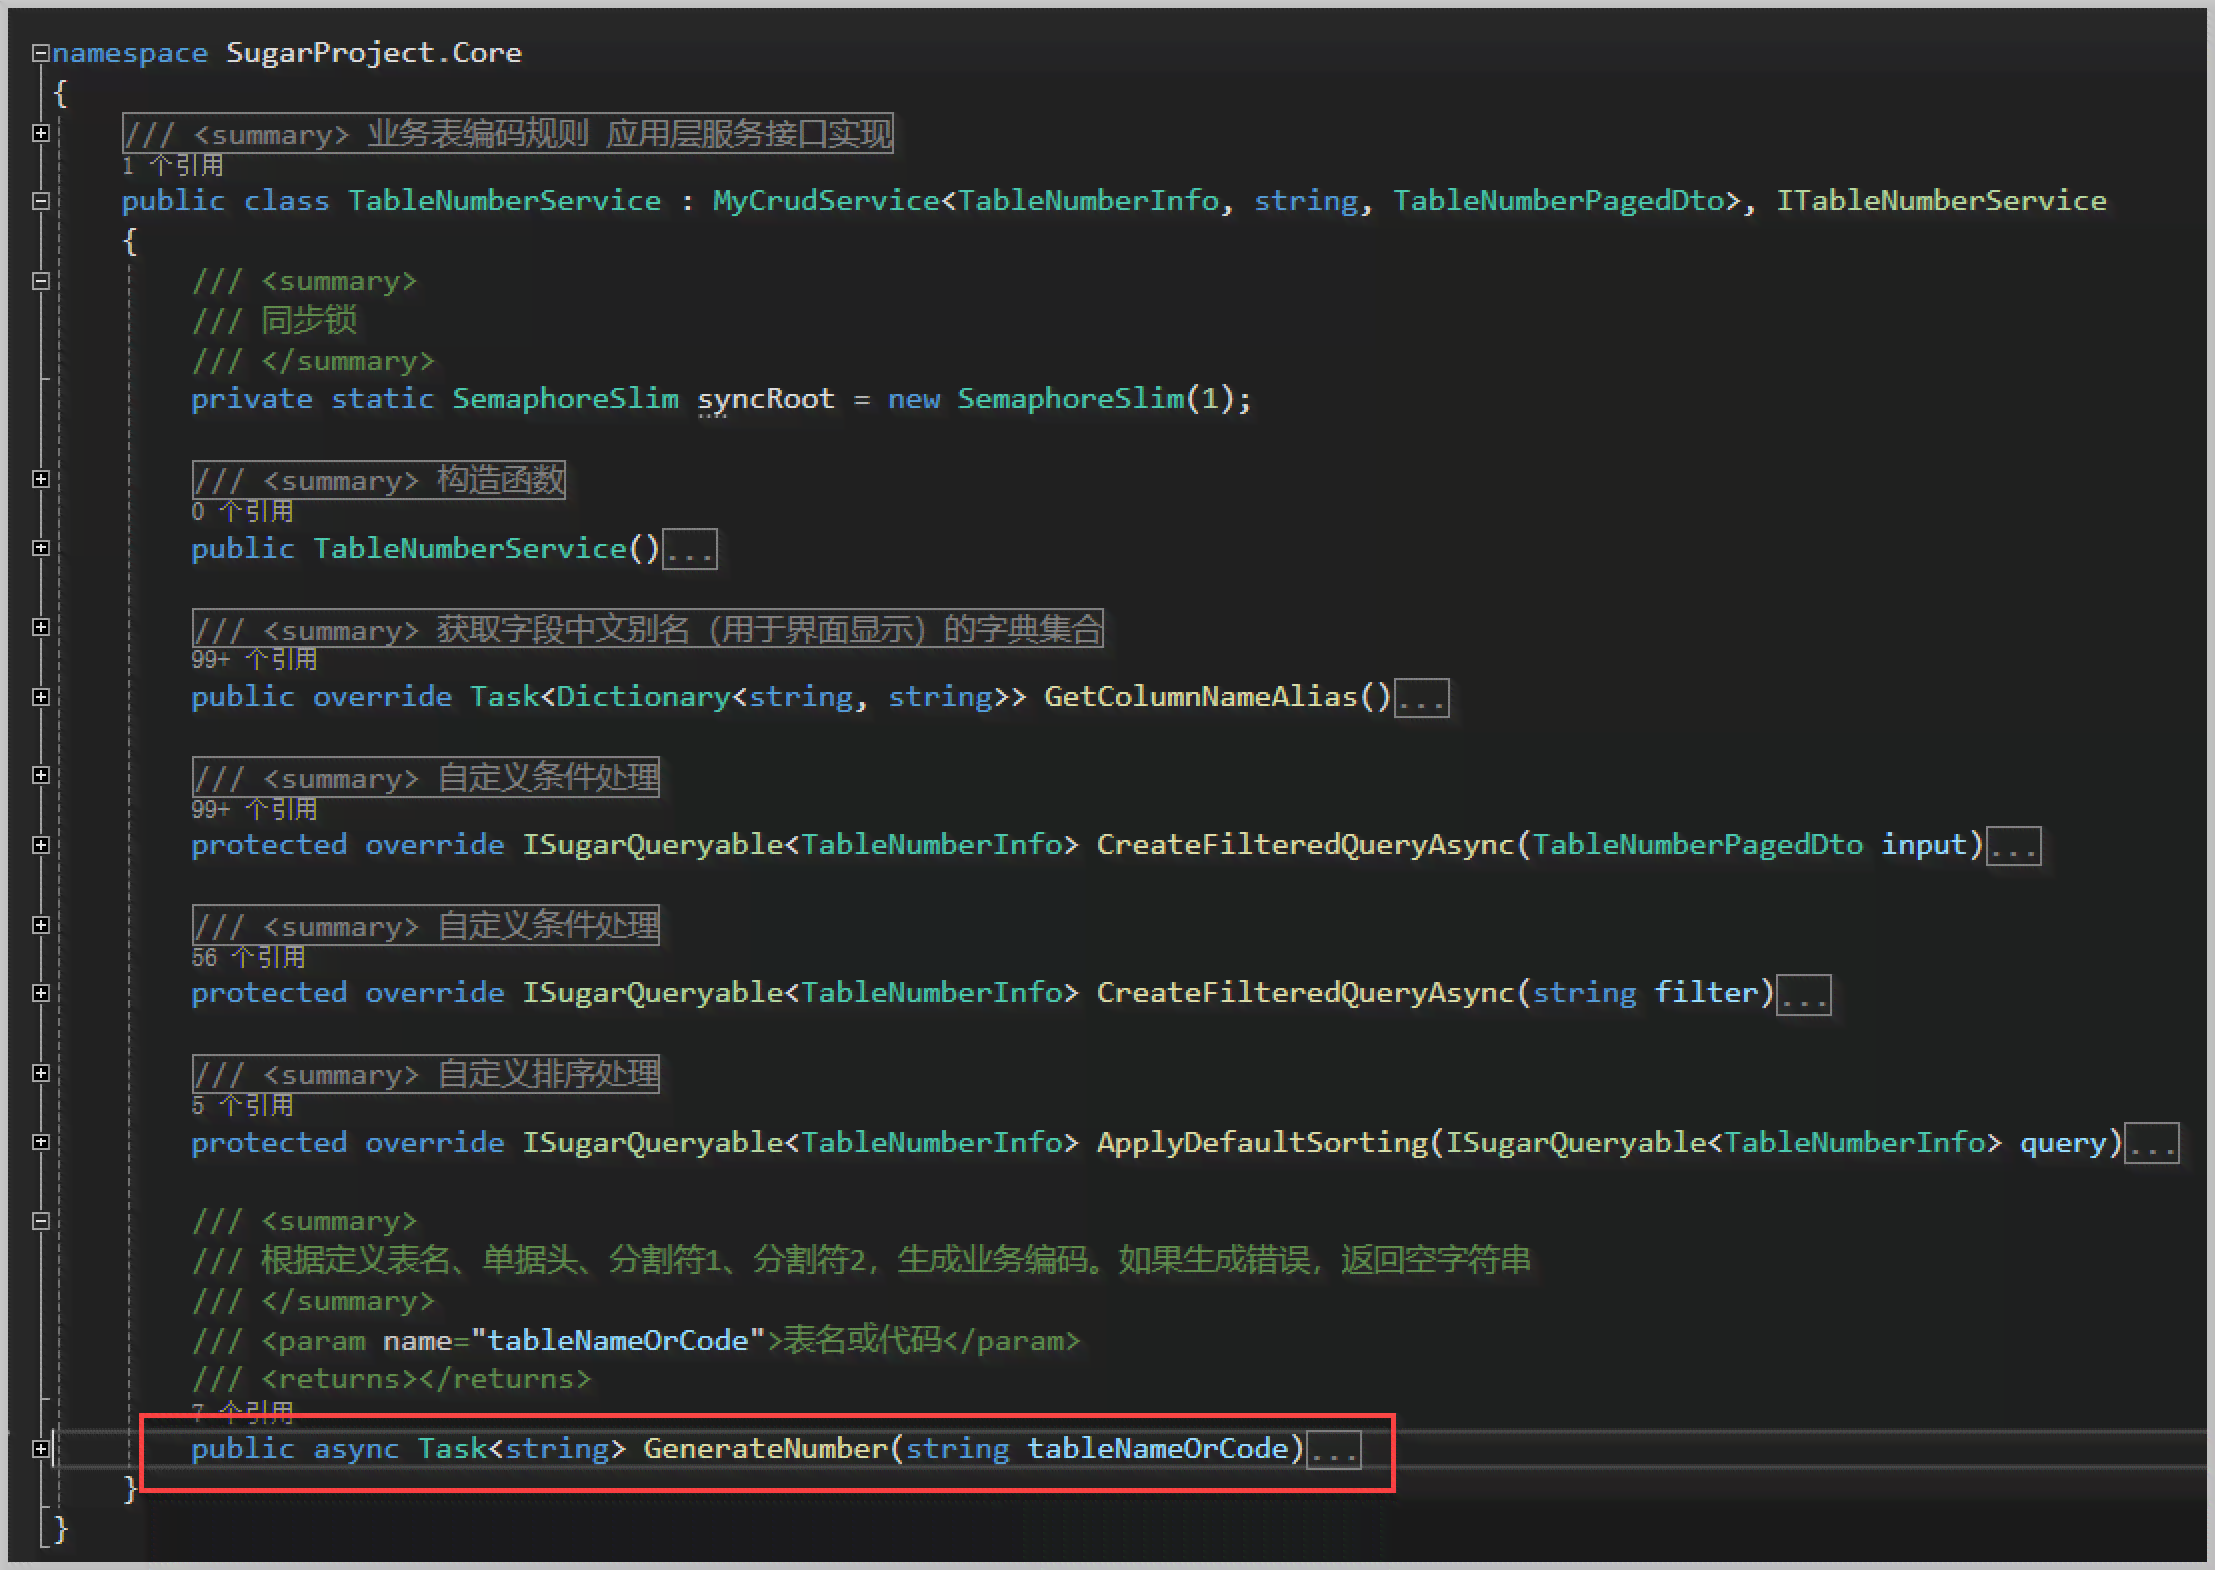Viewport: 2215px width, 1570px height.
Task: Click the parameter name 'query'
Action: pos(2062,1143)
